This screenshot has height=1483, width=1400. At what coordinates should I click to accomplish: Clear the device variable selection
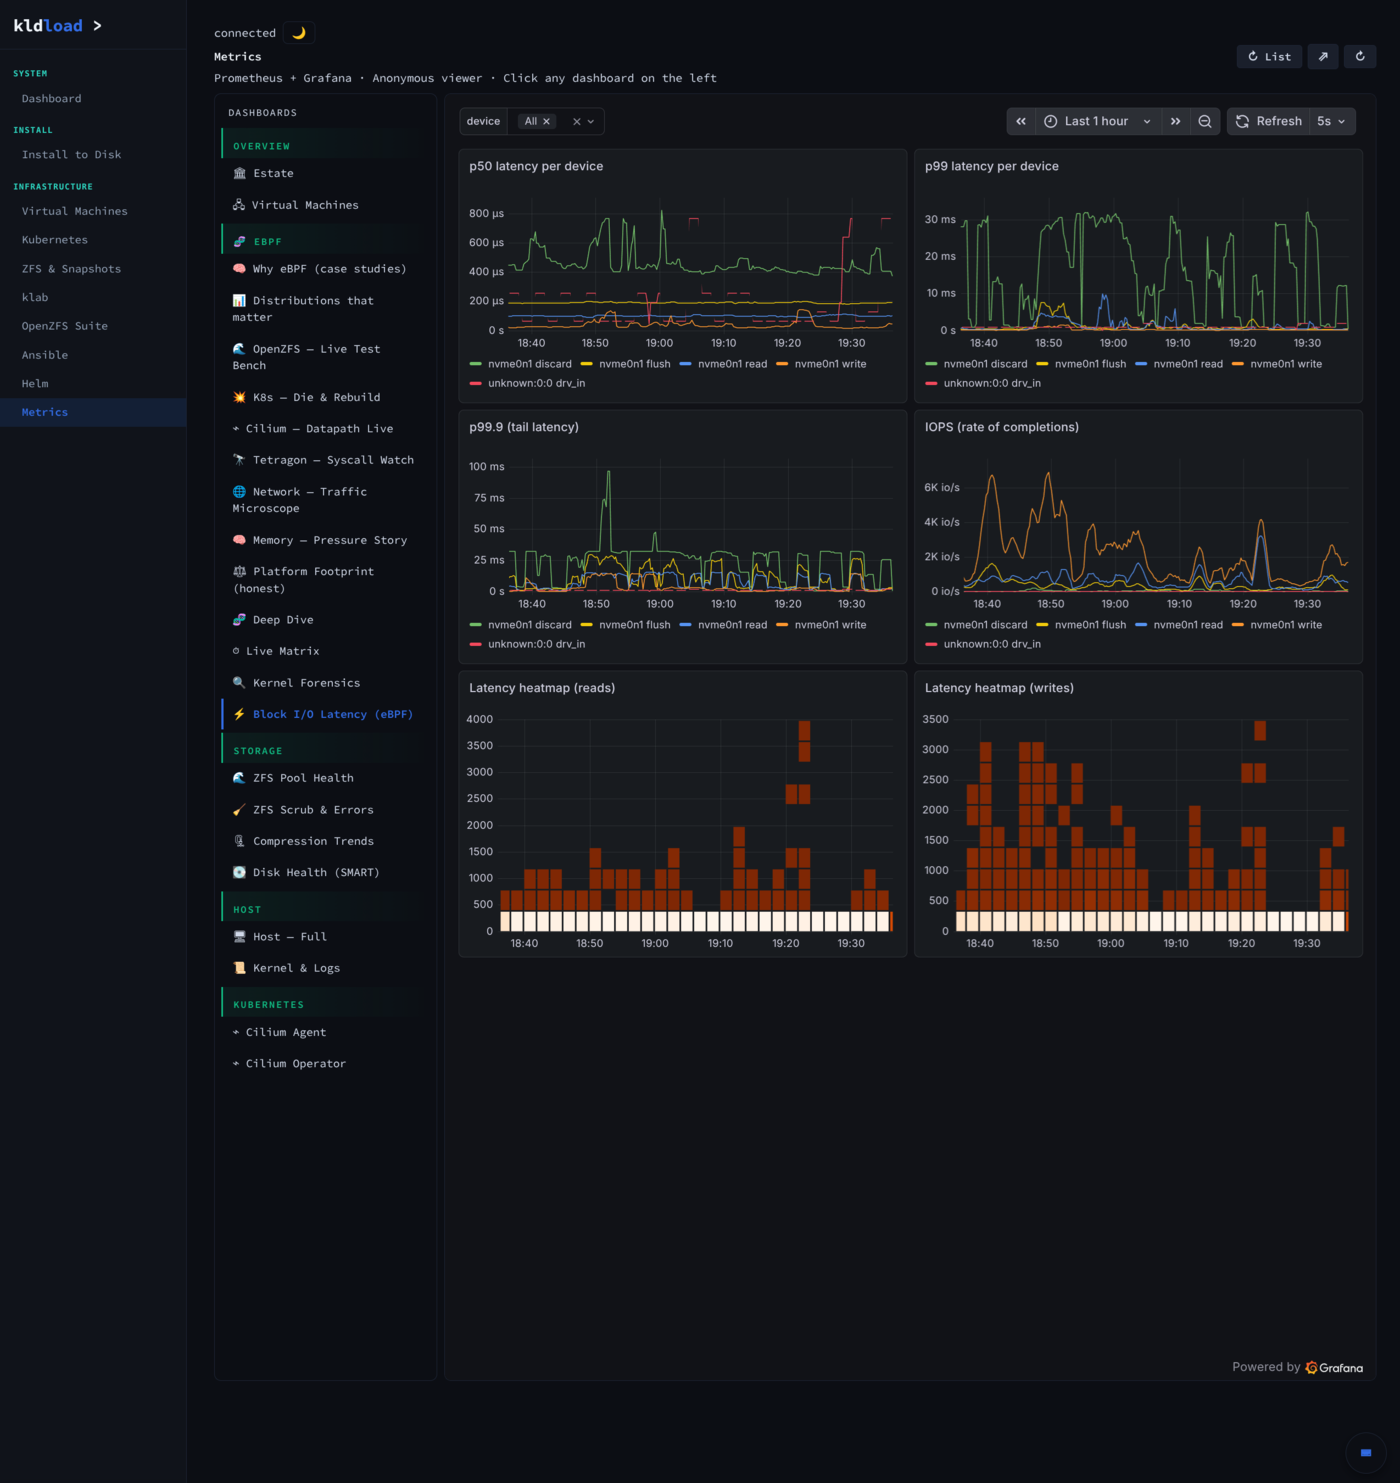576,121
